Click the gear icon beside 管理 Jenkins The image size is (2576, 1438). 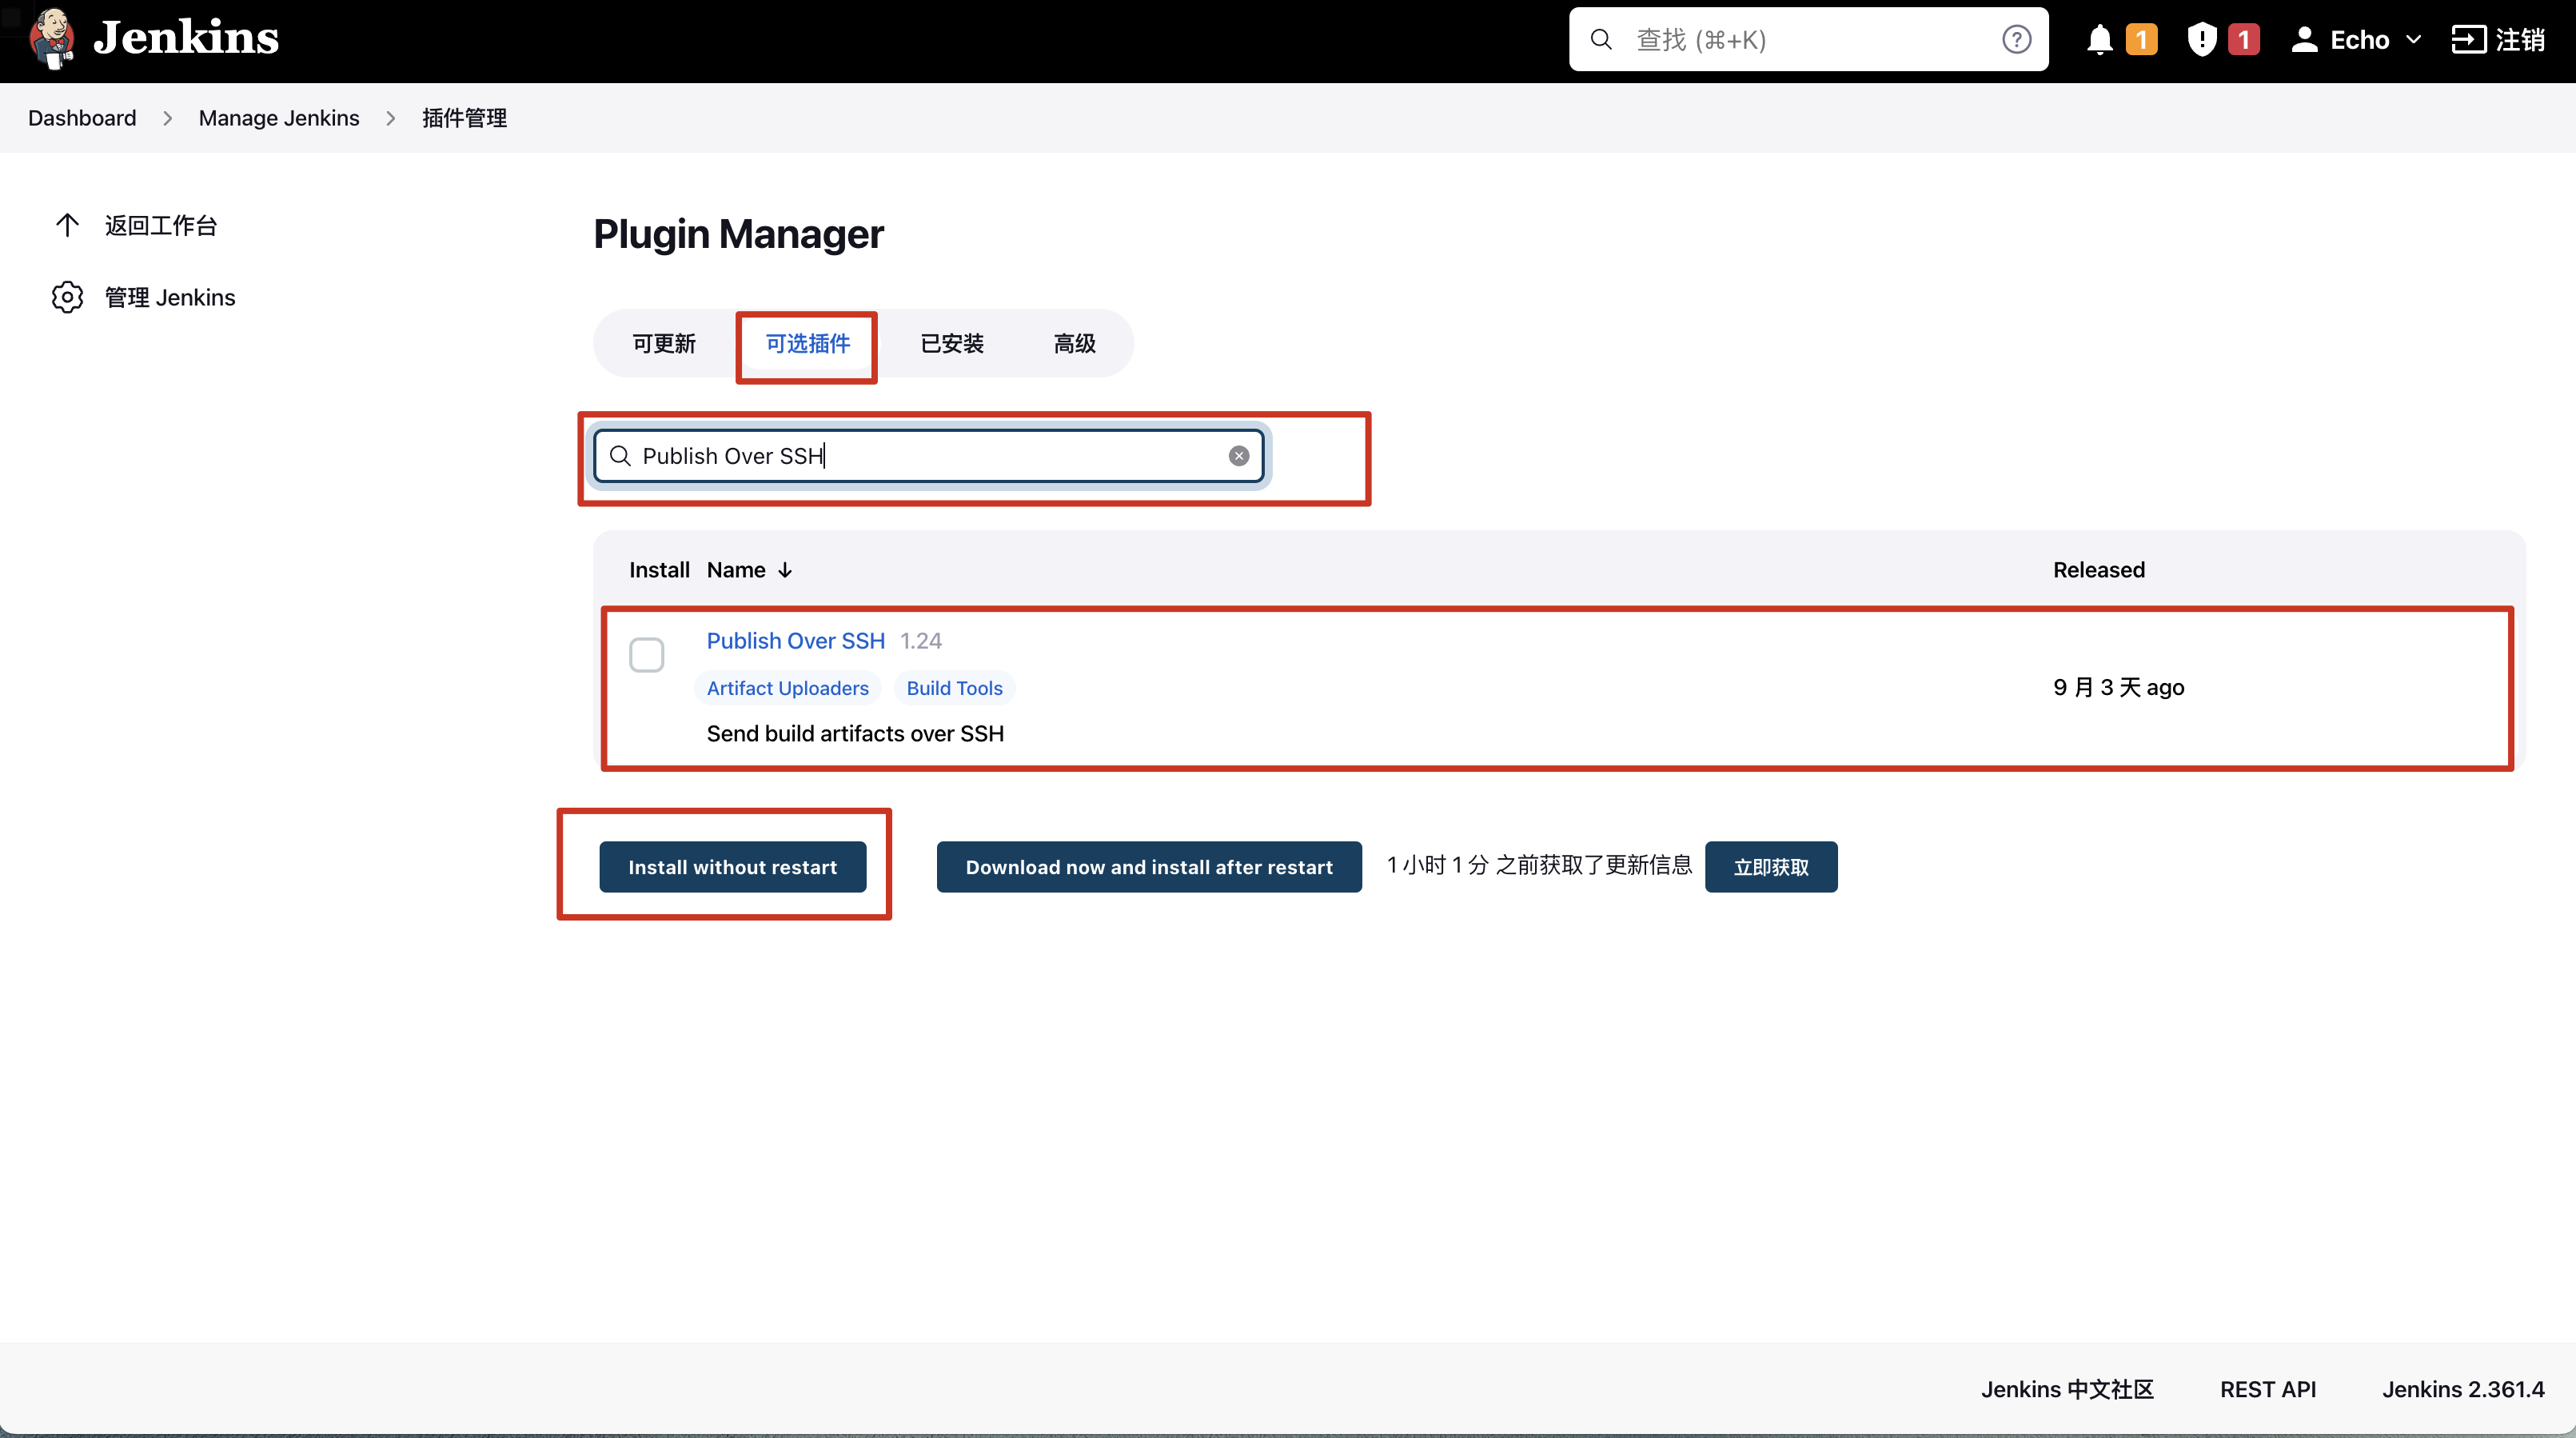click(67, 297)
